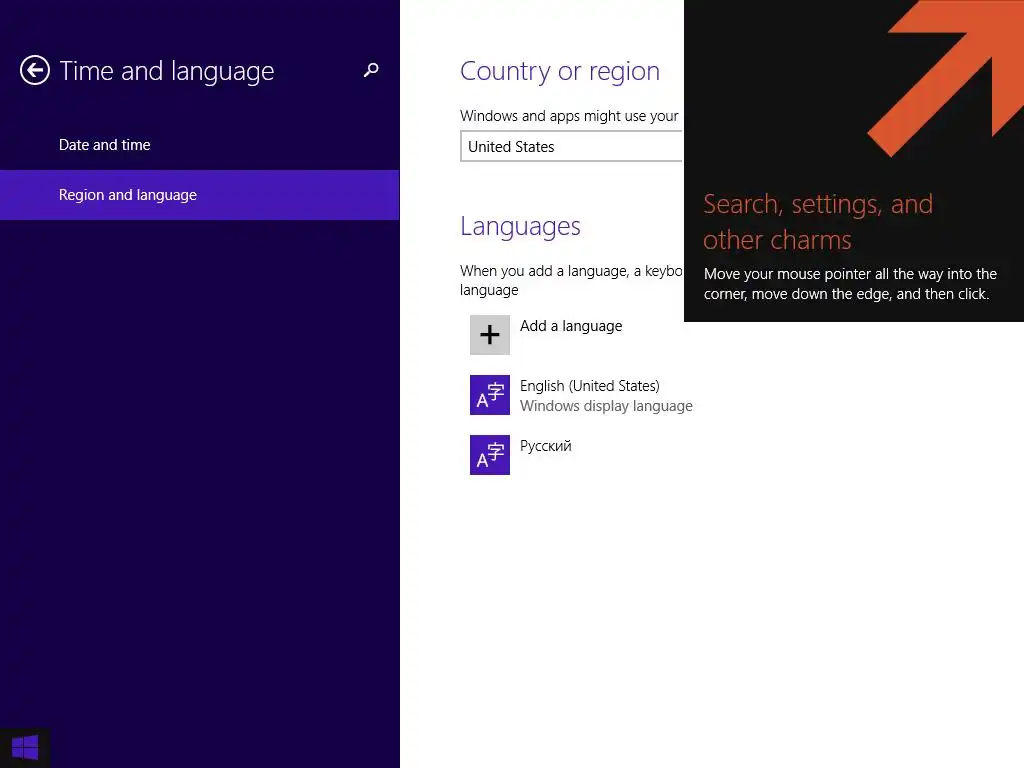Click the Search, settings, and other charms tip
The image size is (1024, 768).
(x=854, y=161)
